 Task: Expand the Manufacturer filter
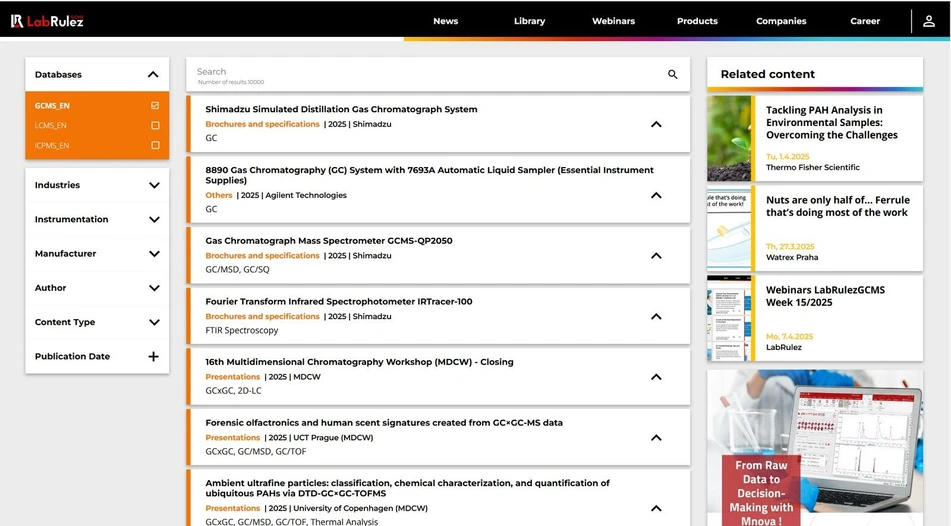point(154,254)
